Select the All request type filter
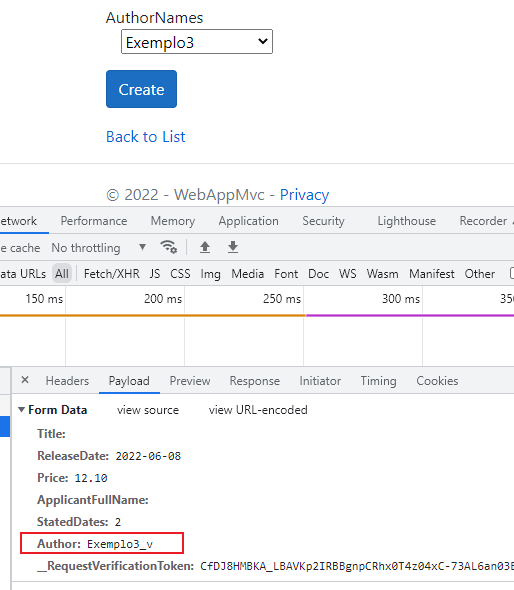 [x=62, y=274]
